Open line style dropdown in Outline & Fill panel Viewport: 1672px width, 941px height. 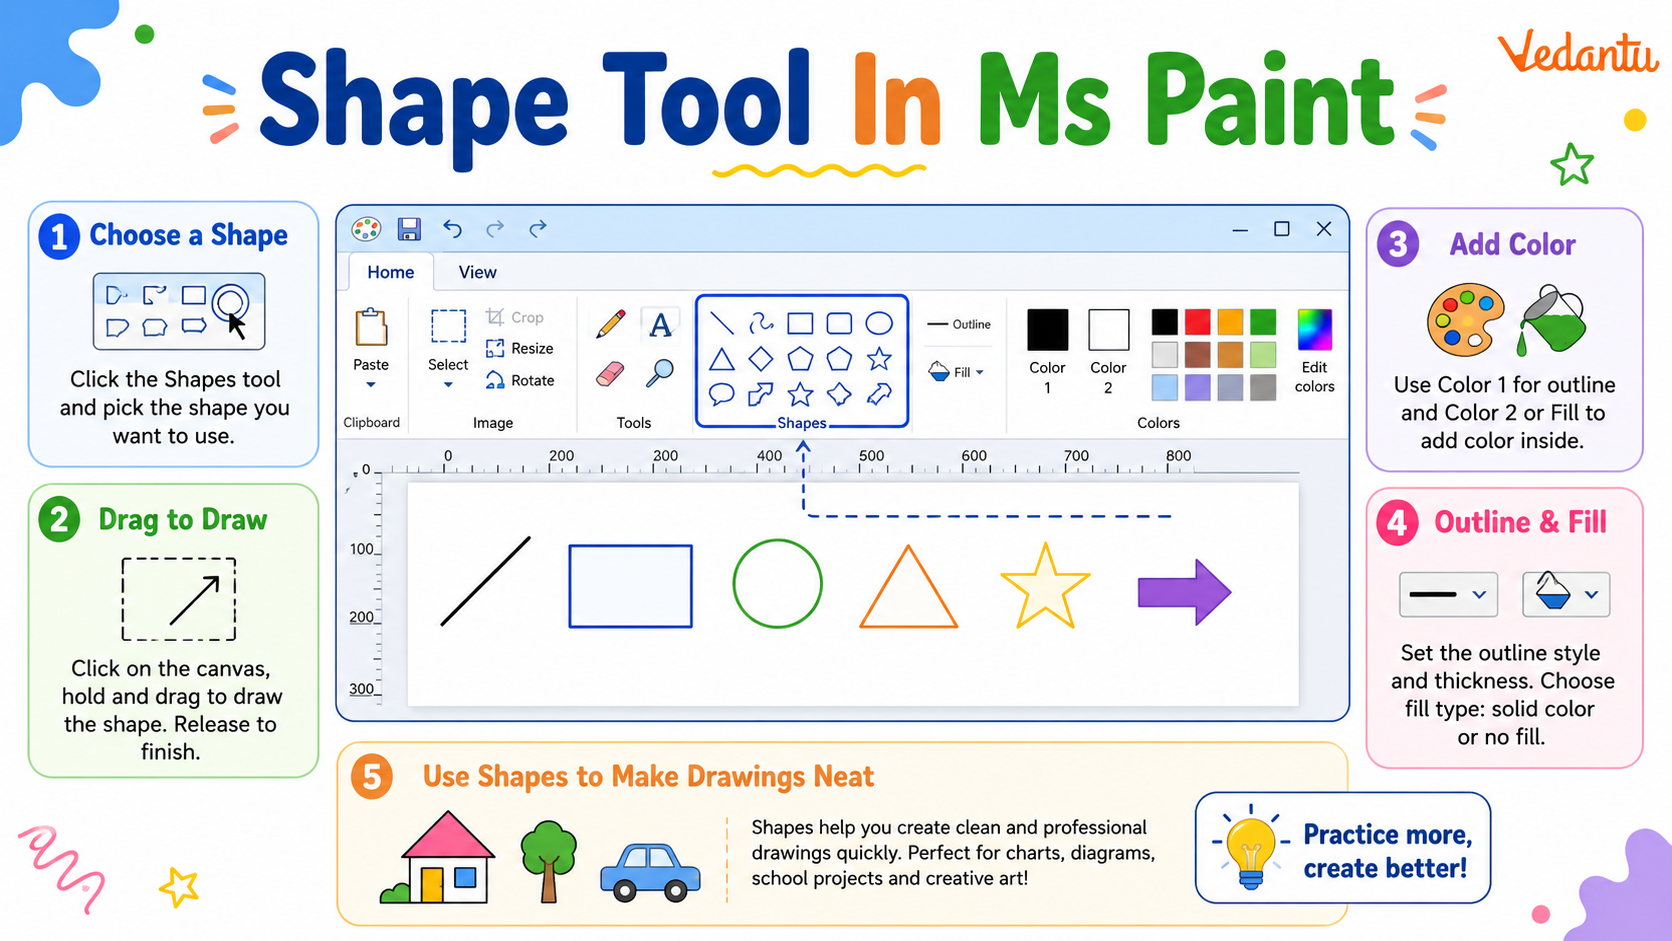pos(1448,594)
